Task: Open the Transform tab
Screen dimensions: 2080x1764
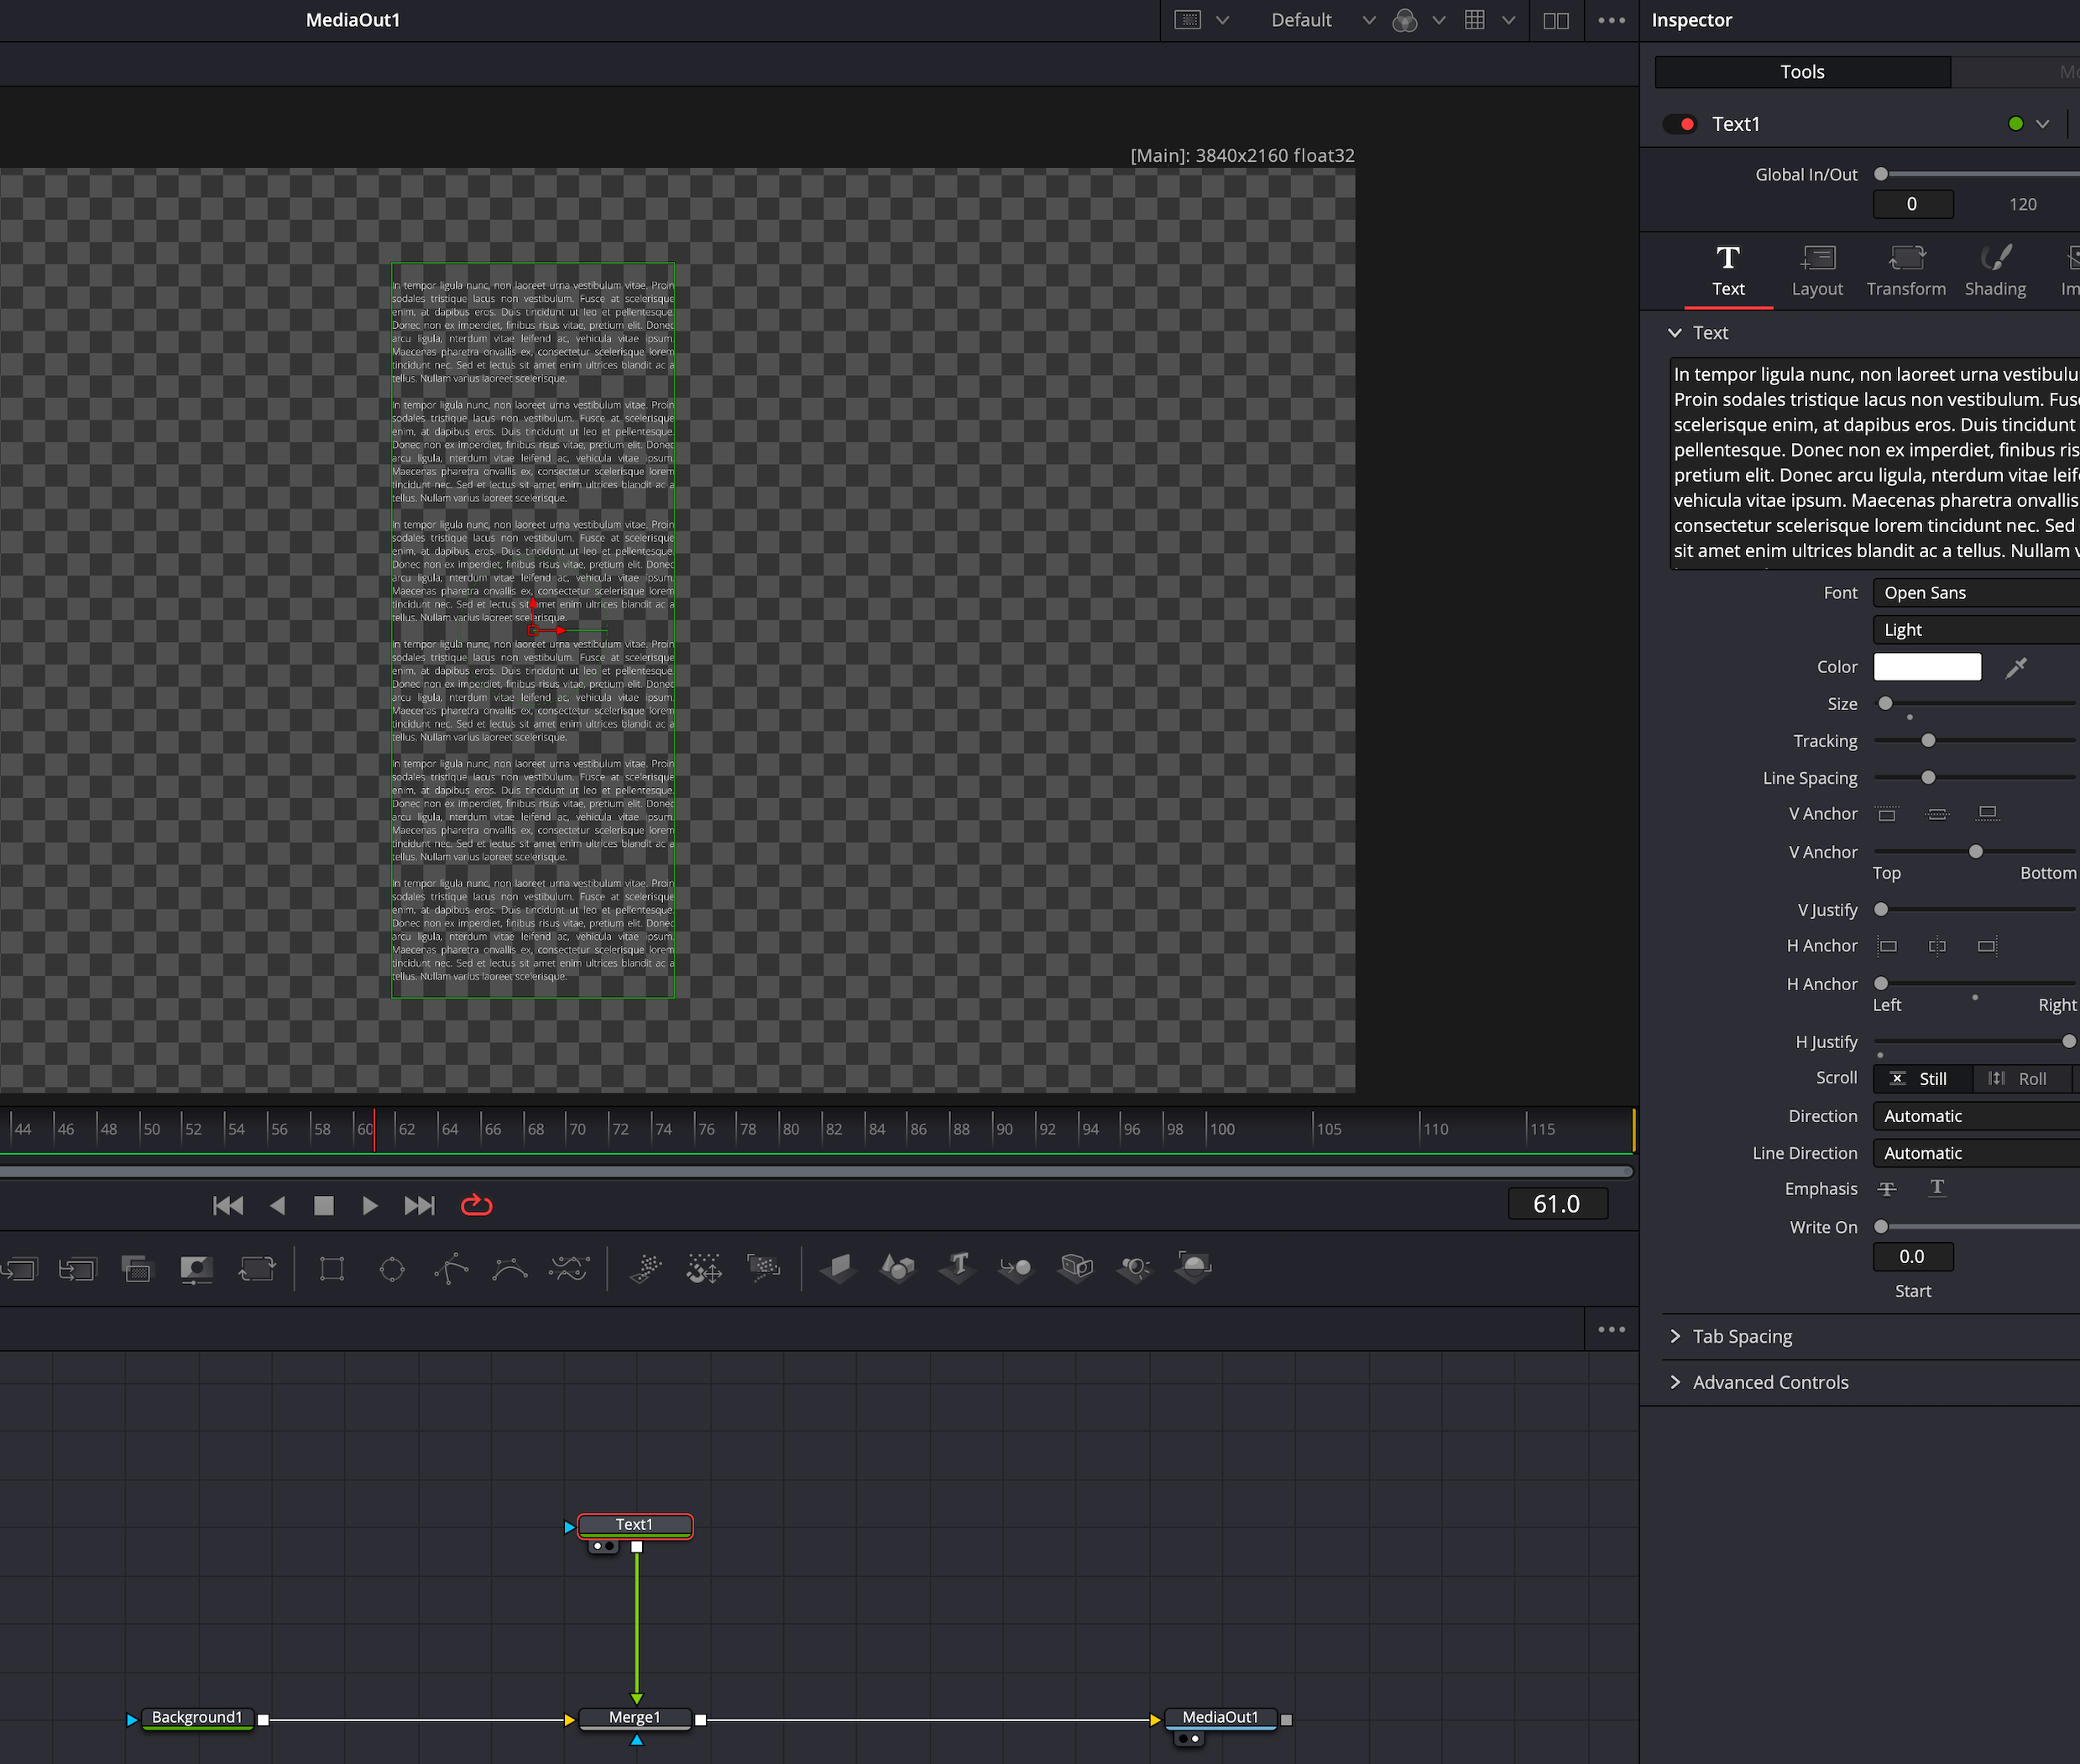Action: tap(1906, 271)
